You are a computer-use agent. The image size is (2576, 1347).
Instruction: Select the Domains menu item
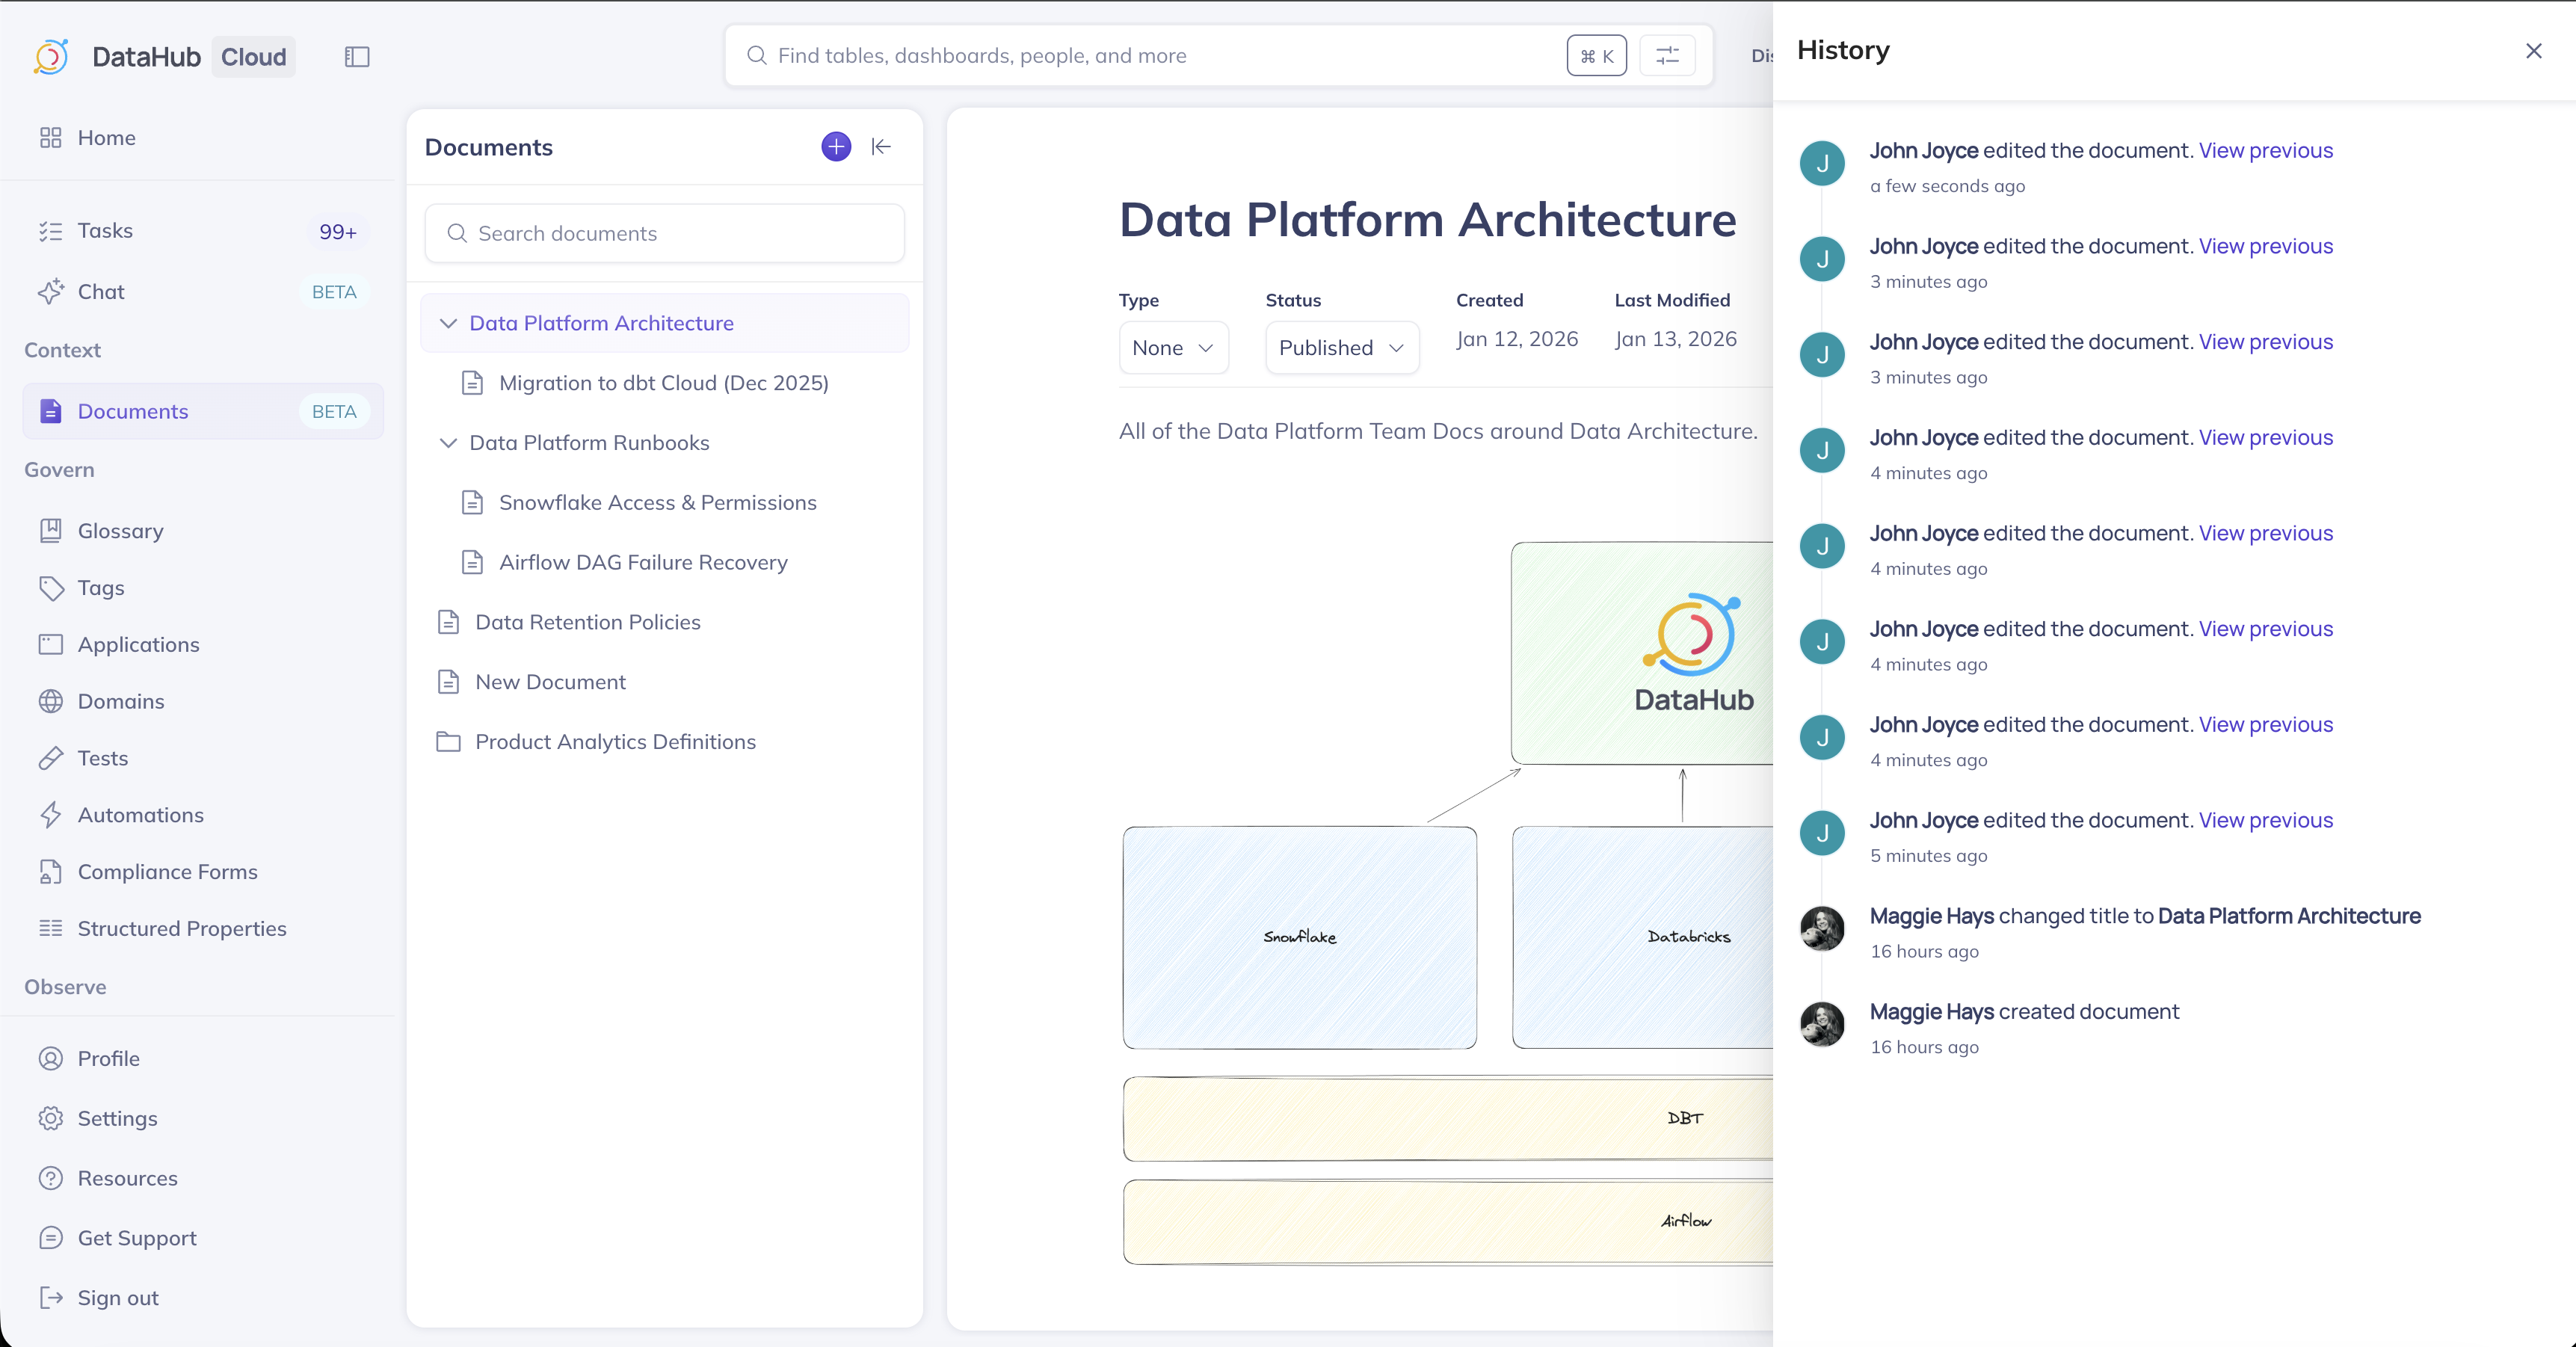pos(120,701)
